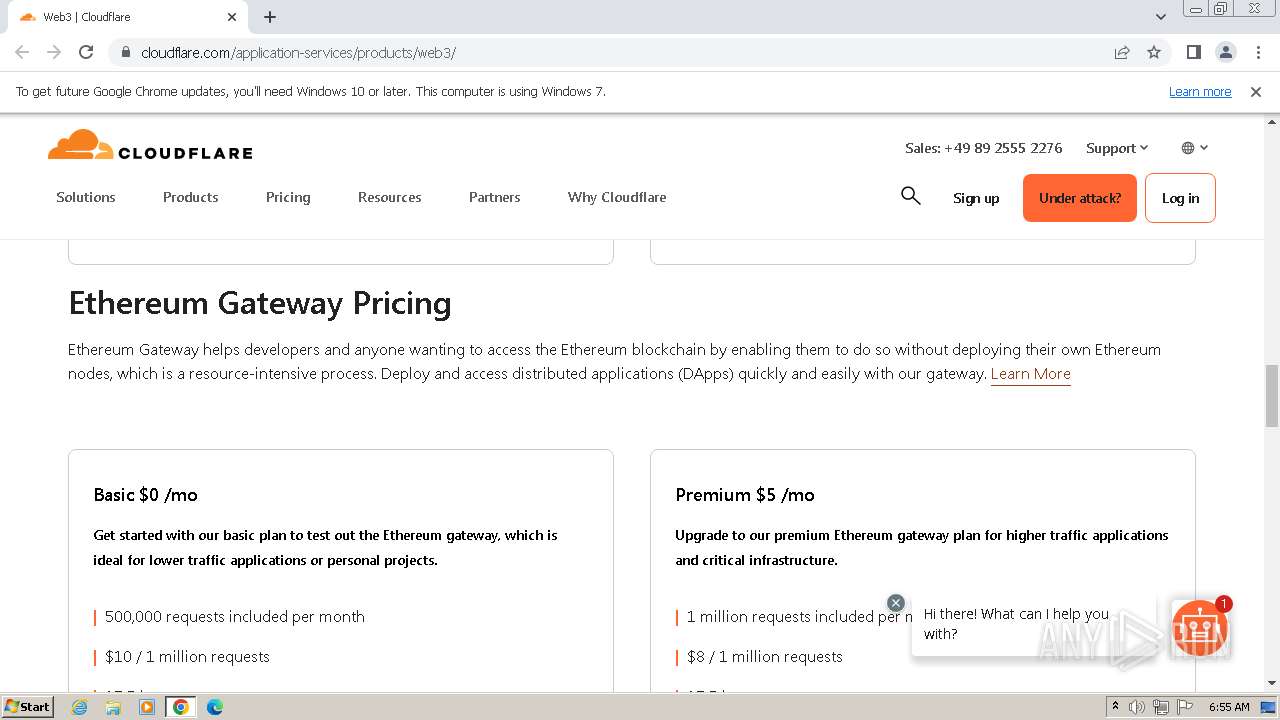The width and height of the screenshot is (1280, 720).
Task: Click the page's vertical scrollbar thumb
Action: point(1271,395)
